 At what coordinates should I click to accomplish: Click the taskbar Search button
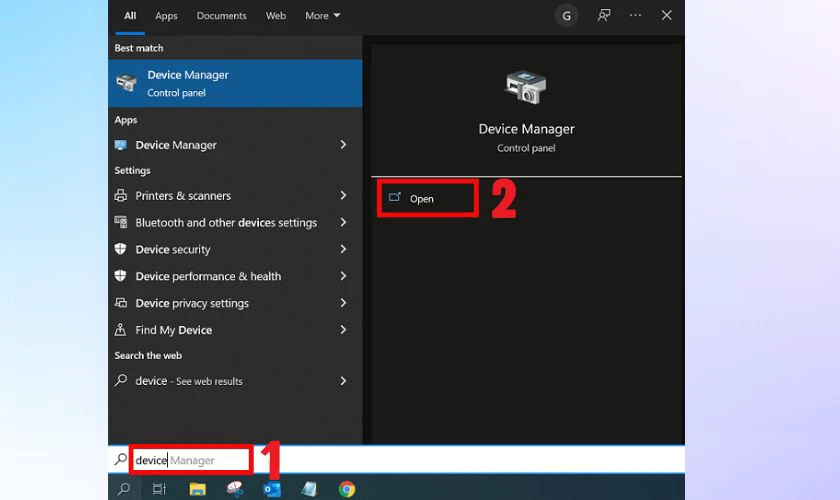124,489
